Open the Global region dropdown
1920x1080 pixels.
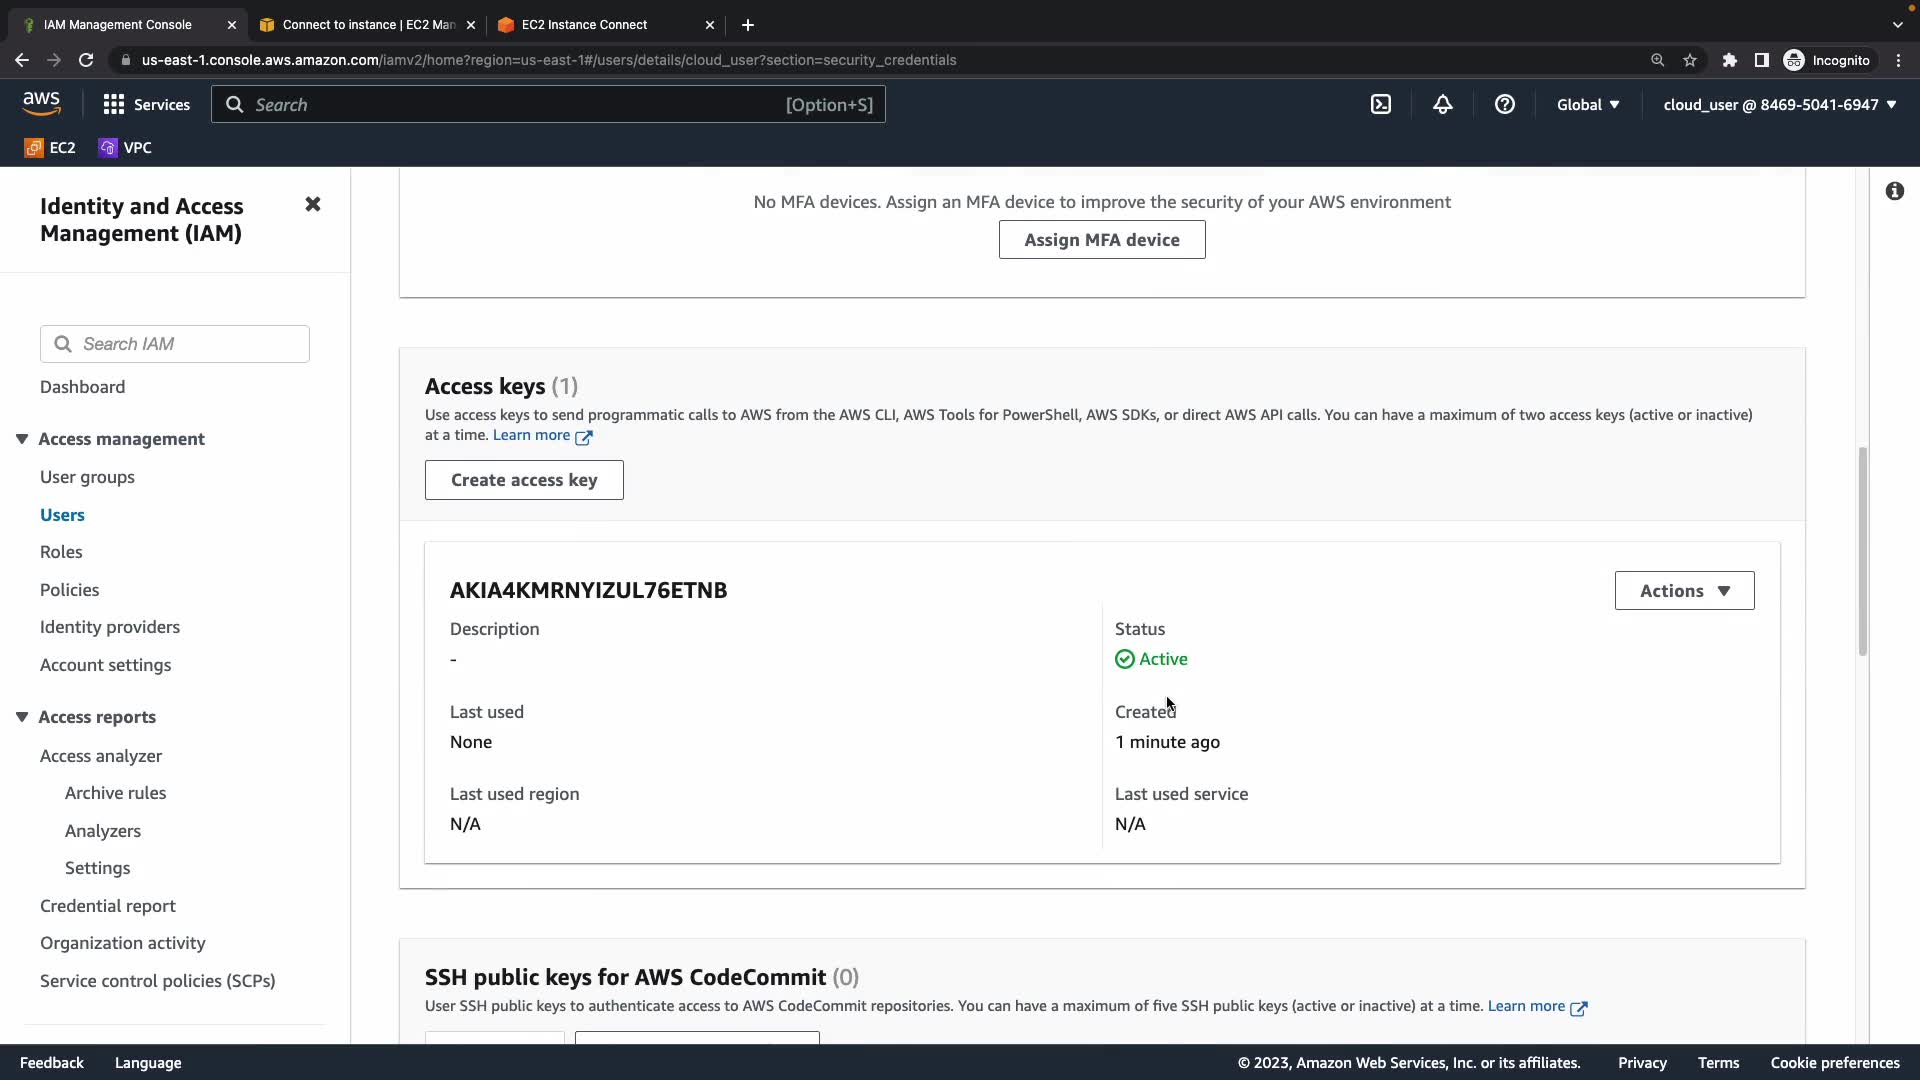click(x=1587, y=105)
